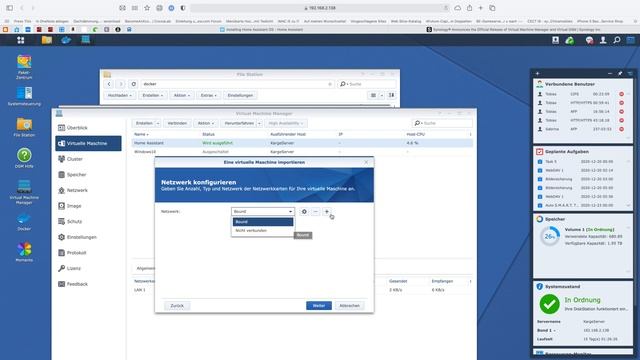Open the green cloud status icon in taskbar

click(570, 40)
